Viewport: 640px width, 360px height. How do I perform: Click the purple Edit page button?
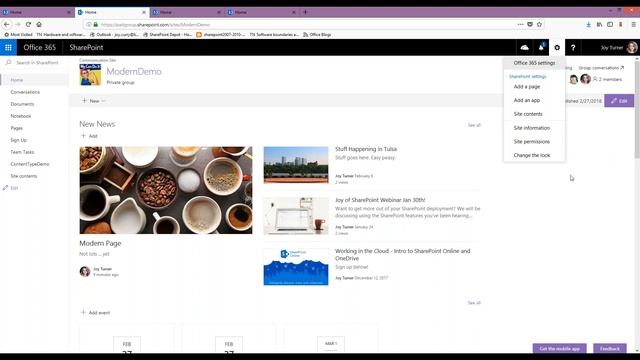coord(619,101)
